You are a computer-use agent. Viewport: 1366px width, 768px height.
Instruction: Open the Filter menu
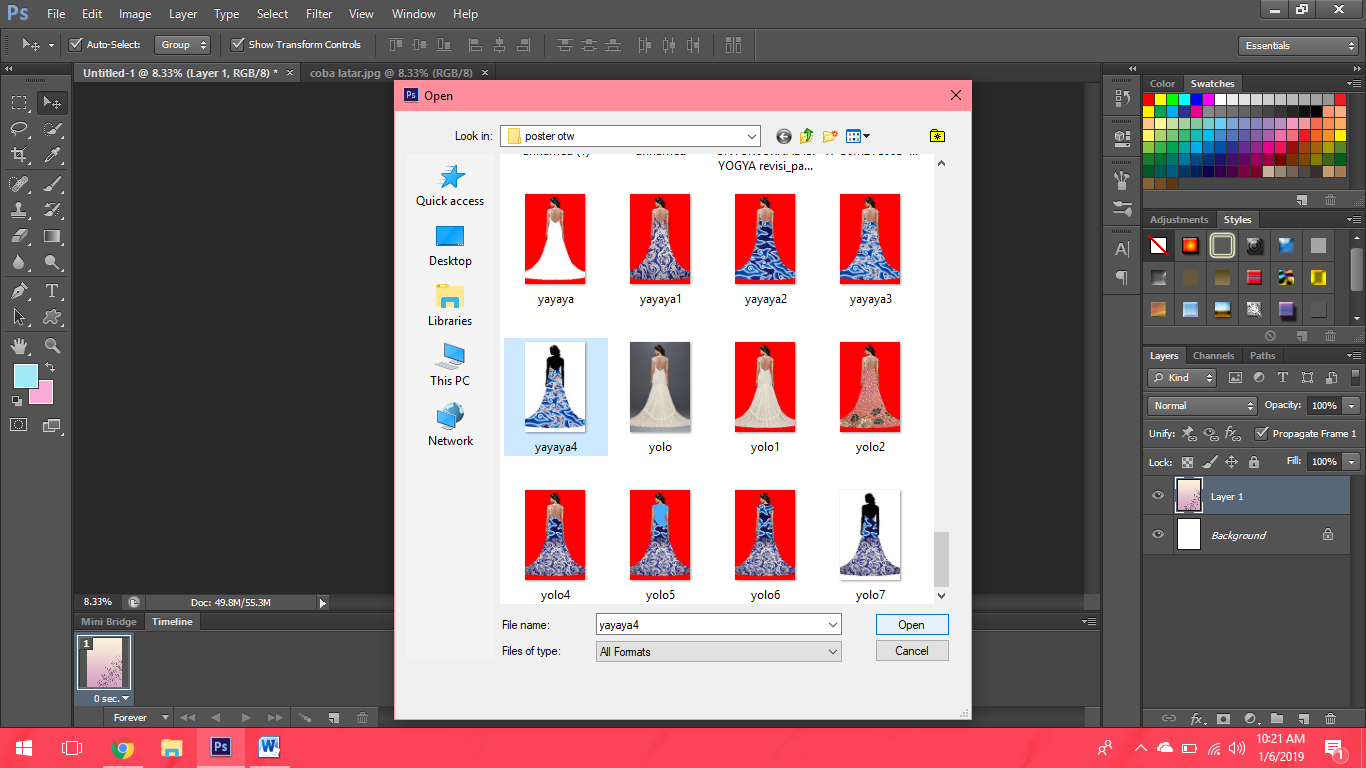click(318, 13)
